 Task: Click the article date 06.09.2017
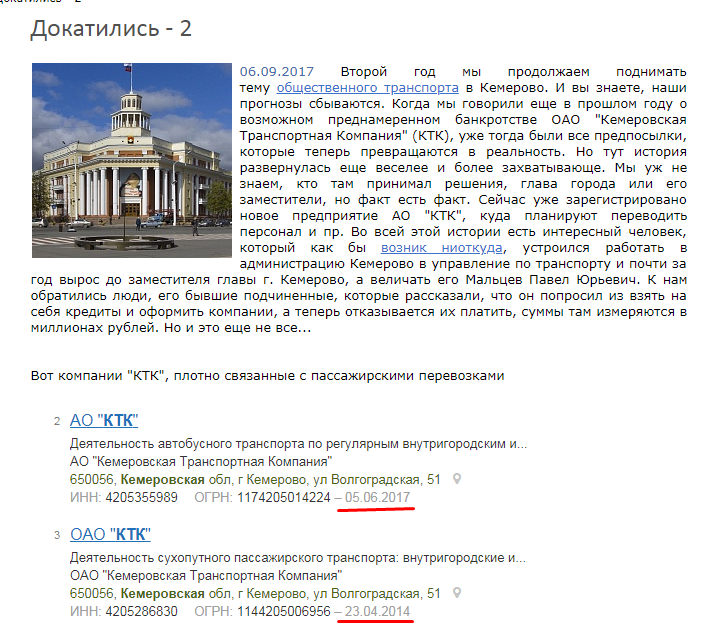pyautogui.click(x=277, y=72)
